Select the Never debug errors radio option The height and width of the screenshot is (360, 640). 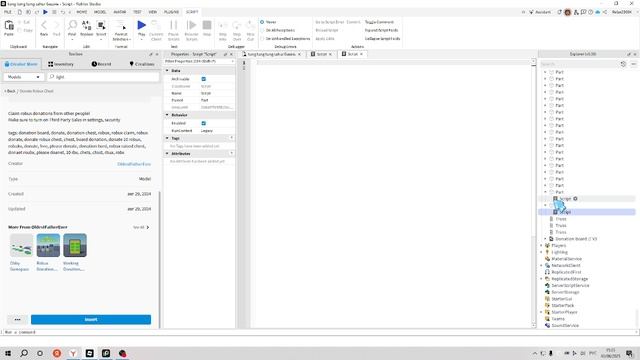[x=262, y=22]
